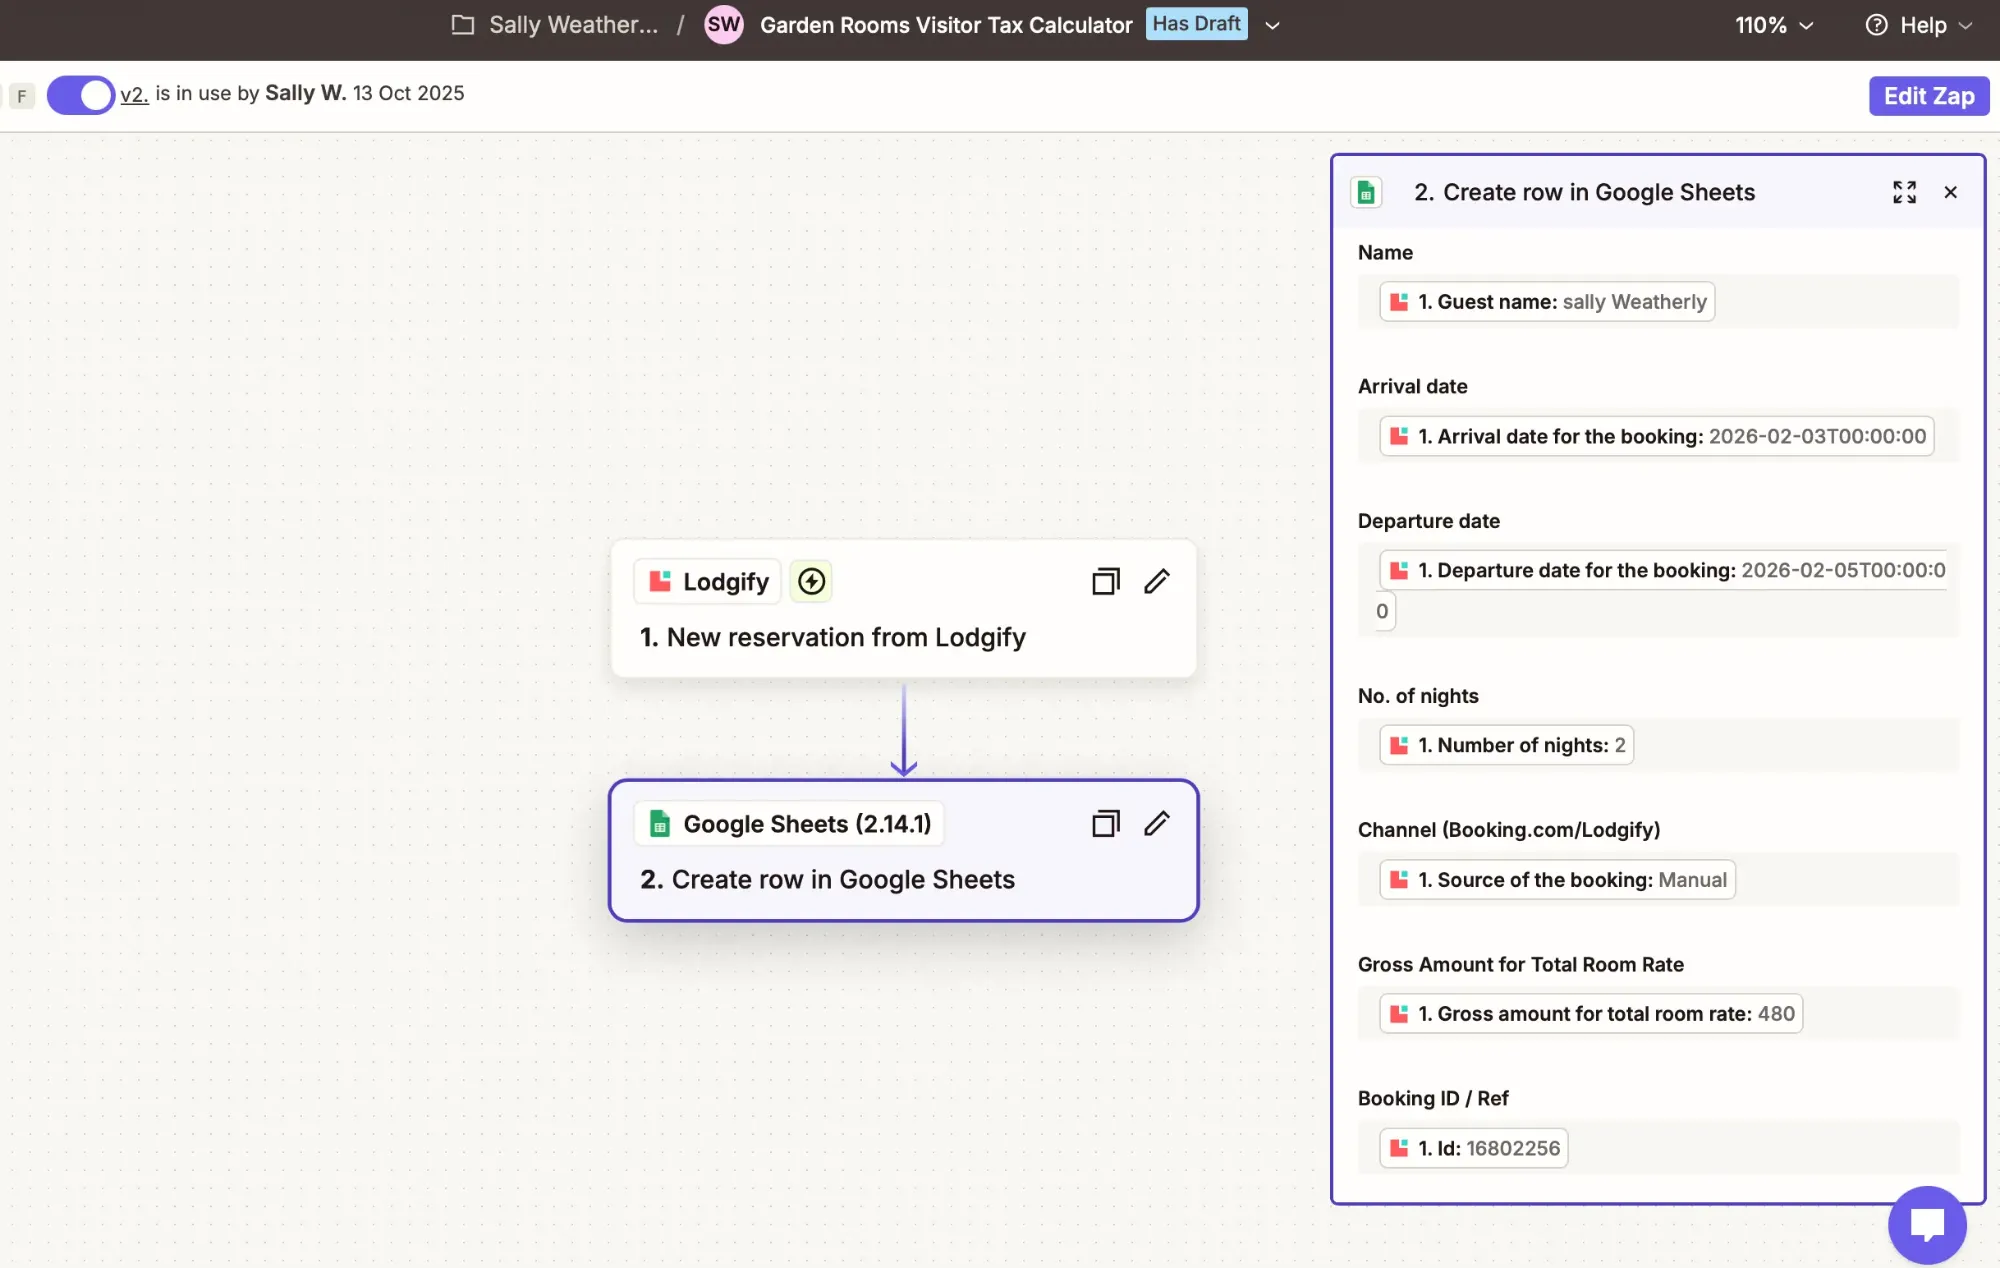Viewport: 2000px width, 1268px height.
Task: Duplicate the Google Sheets step
Action: coord(1105,824)
